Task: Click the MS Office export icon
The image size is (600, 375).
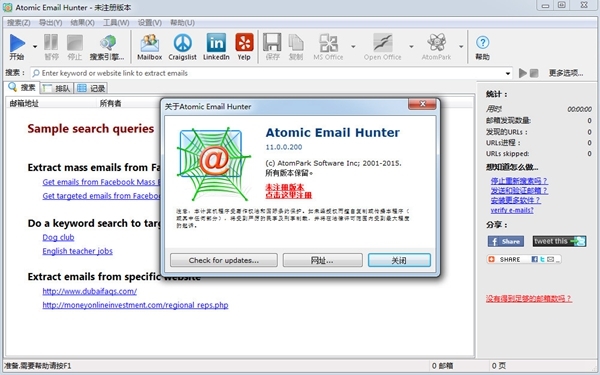Action: pos(328,42)
